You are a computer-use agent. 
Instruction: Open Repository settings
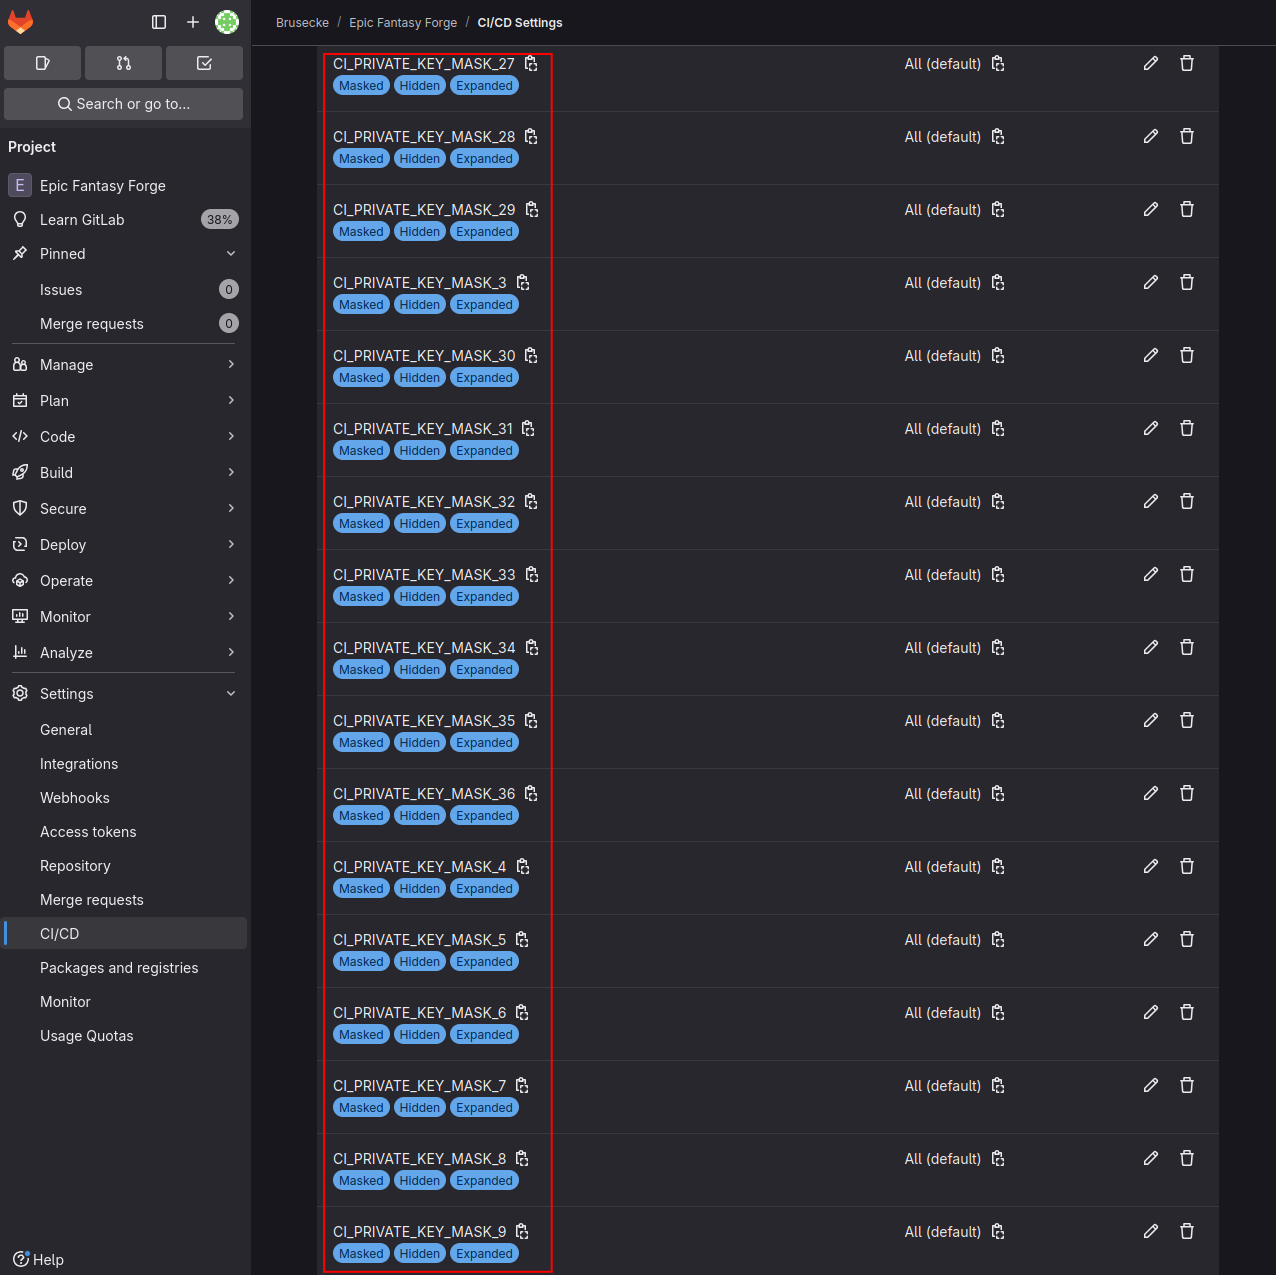(125, 866)
